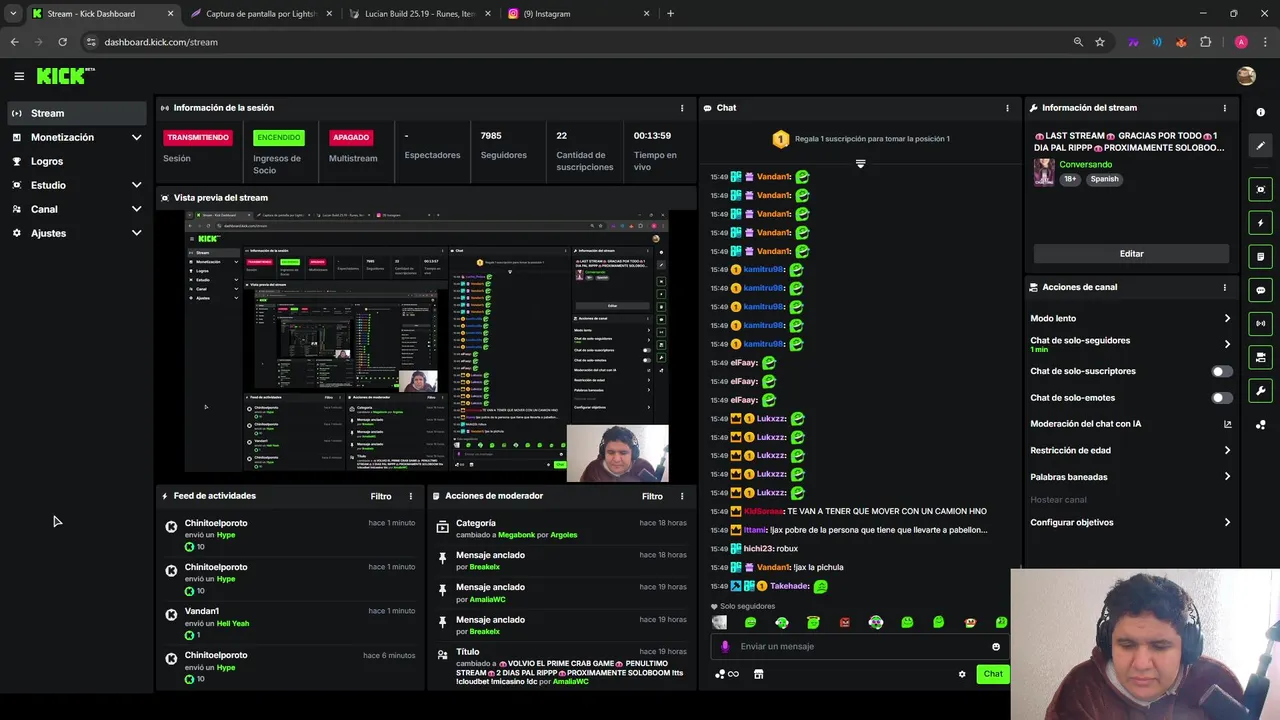Open Chat panel three-dot options menu
The height and width of the screenshot is (720, 1280).
(1007, 108)
